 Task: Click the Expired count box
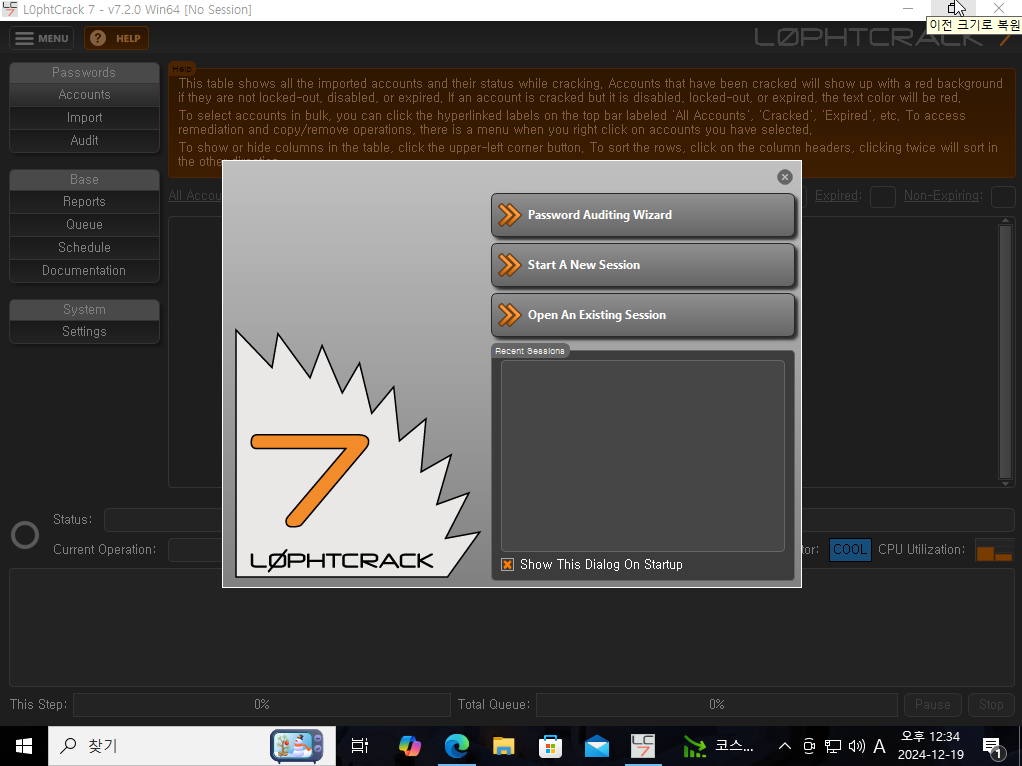tap(883, 196)
